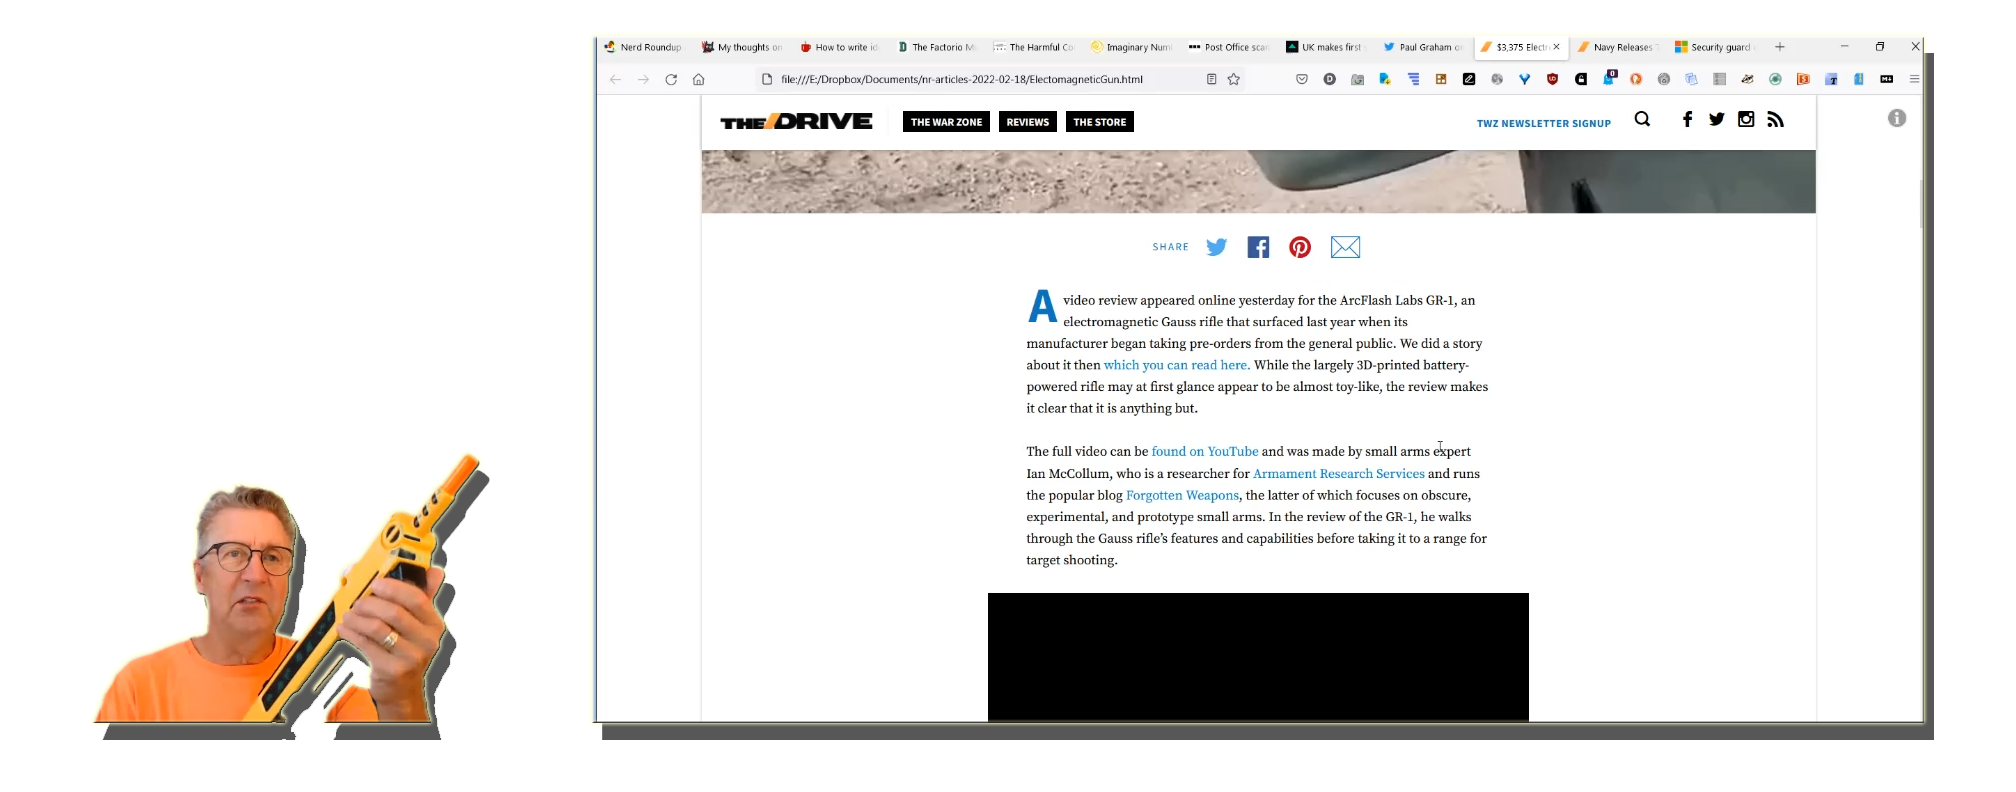Image resolution: width=2016 pixels, height=792 pixels.
Task: Open the Pocket save icon
Action: [1302, 79]
